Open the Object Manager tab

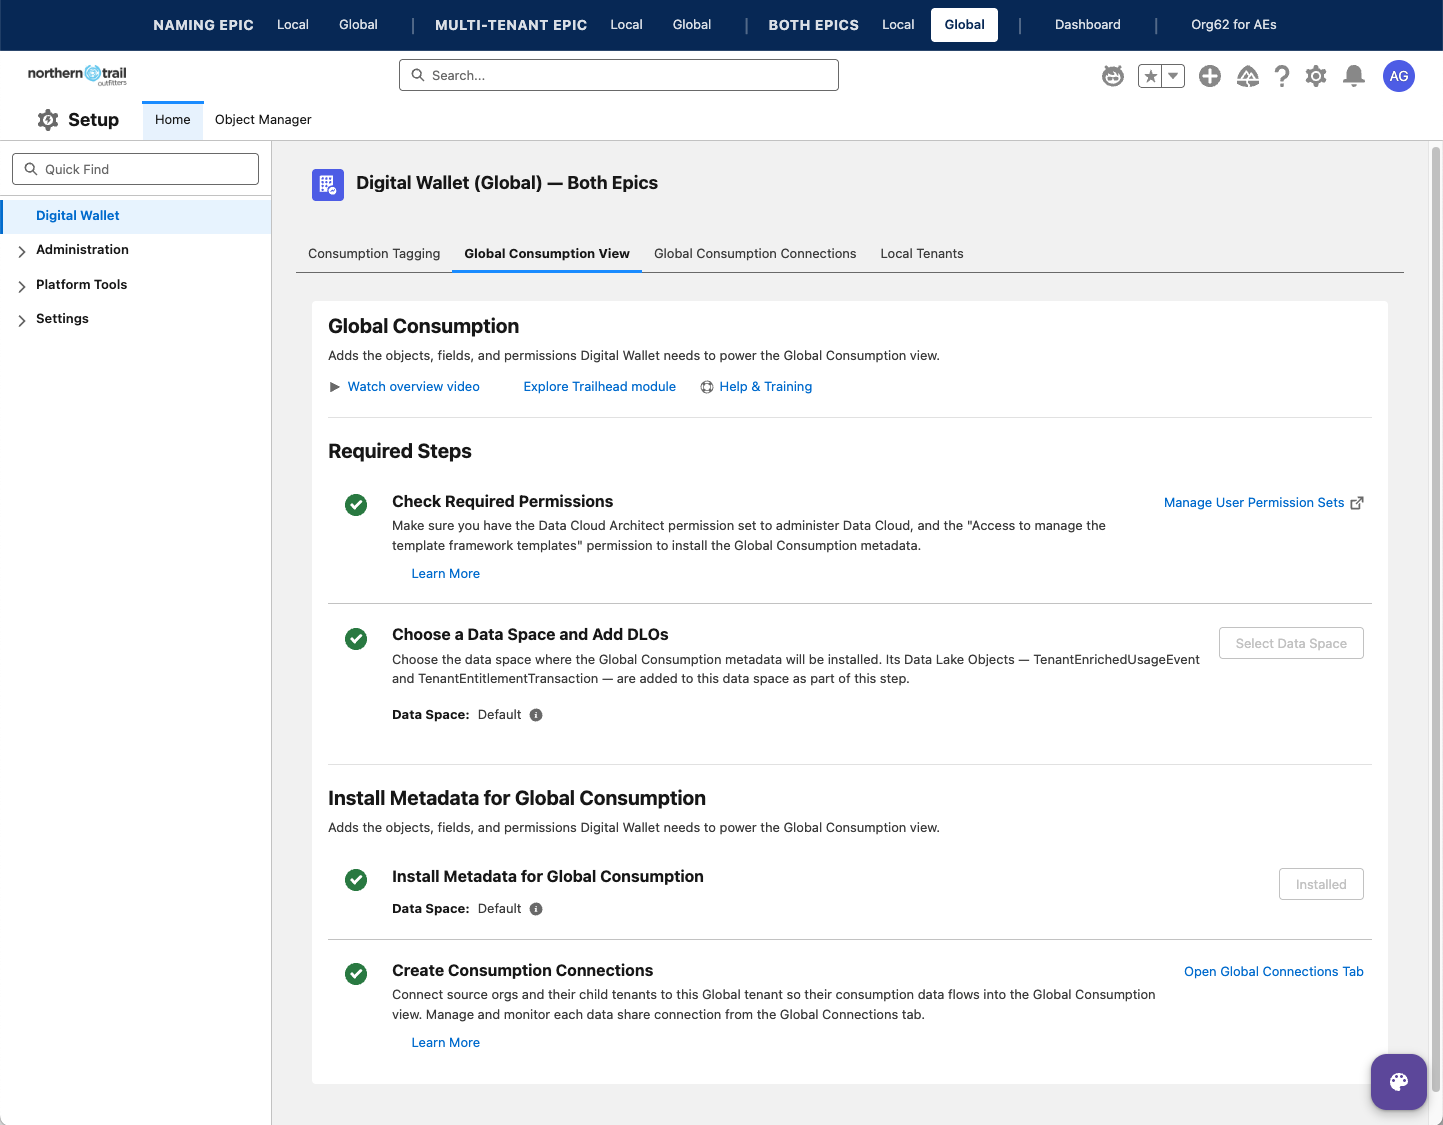[263, 120]
